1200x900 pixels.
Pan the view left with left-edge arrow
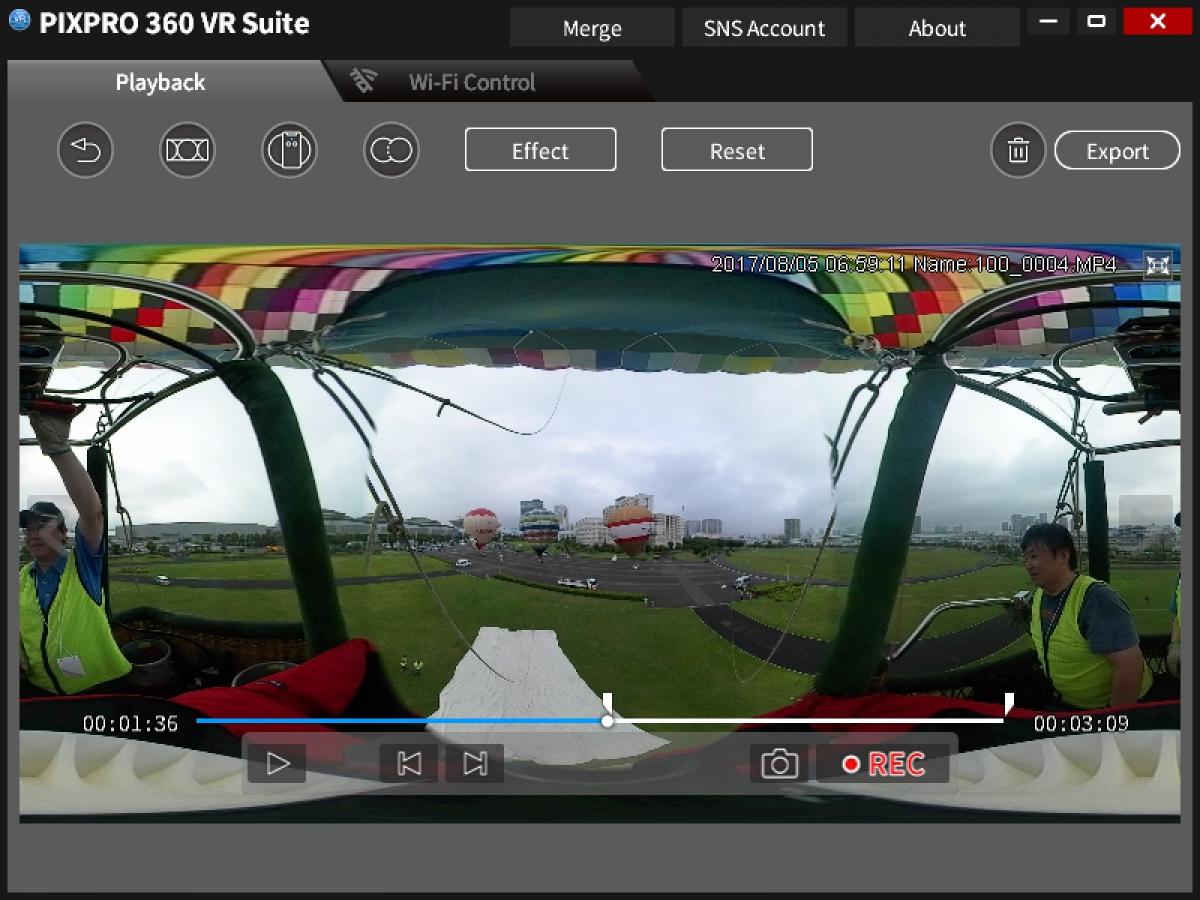pos(52,525)
